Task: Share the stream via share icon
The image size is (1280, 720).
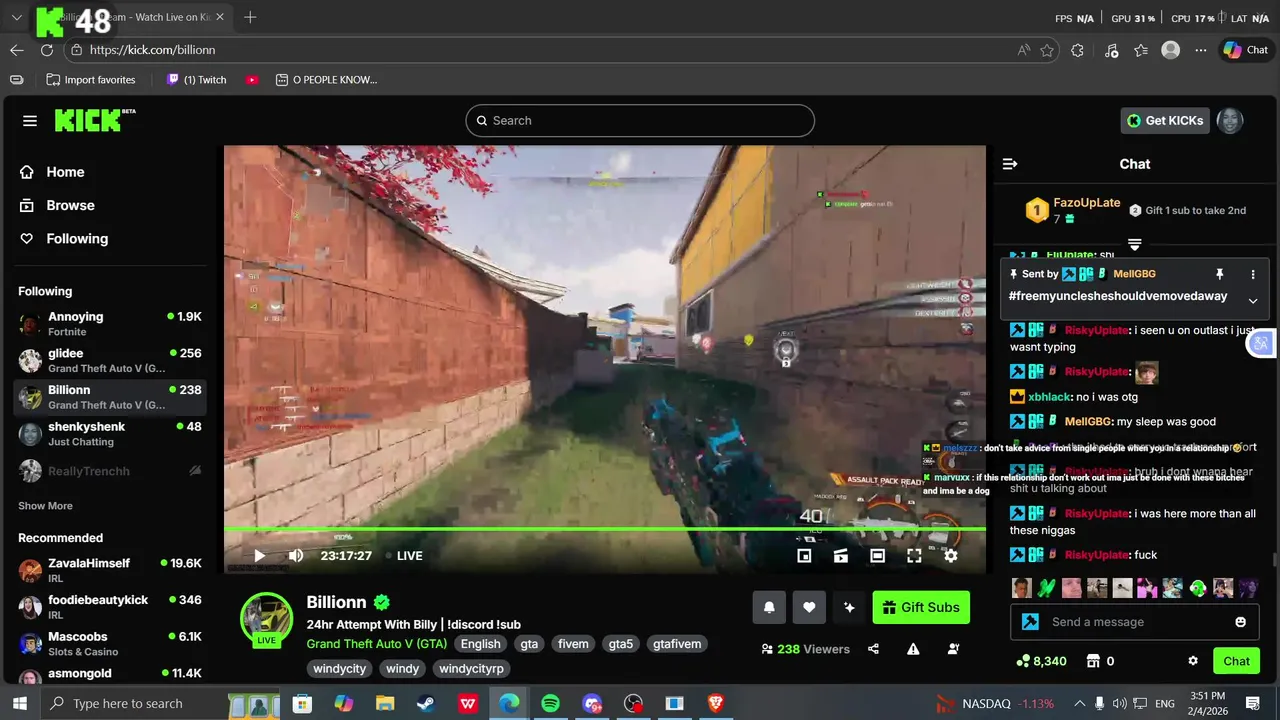Action: tap(873, 649)
